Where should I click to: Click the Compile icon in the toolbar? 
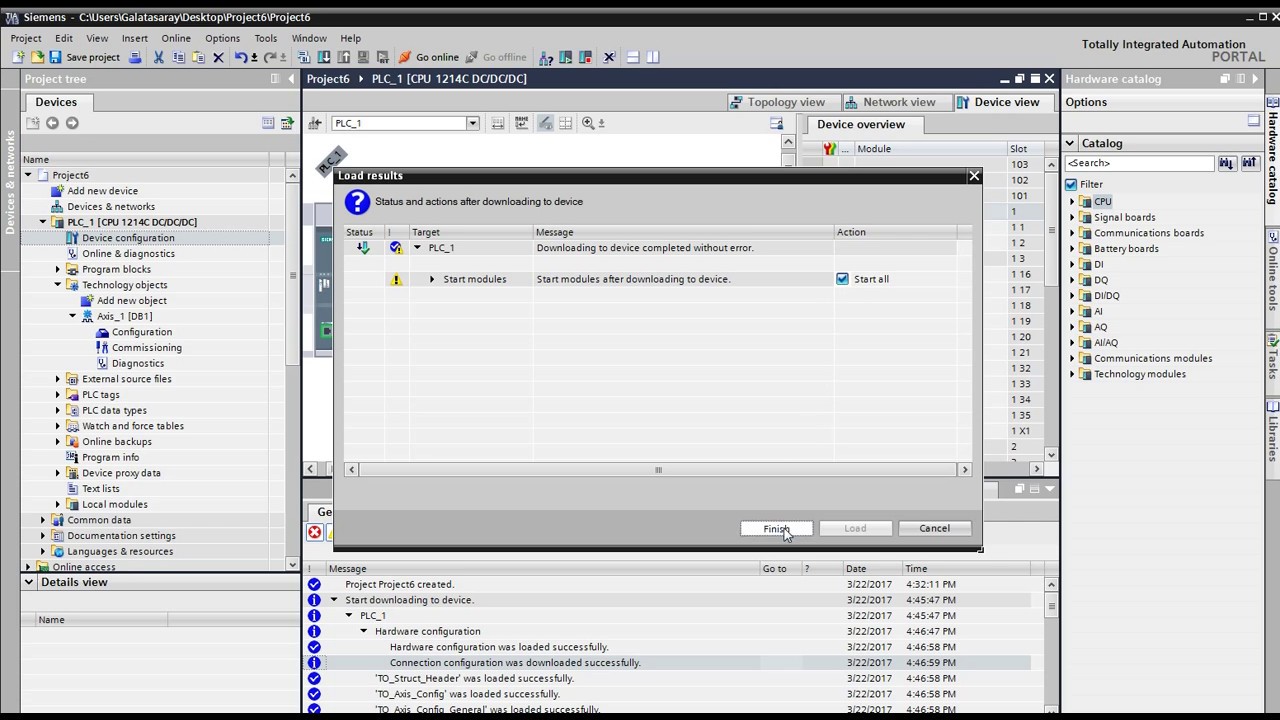305,57
